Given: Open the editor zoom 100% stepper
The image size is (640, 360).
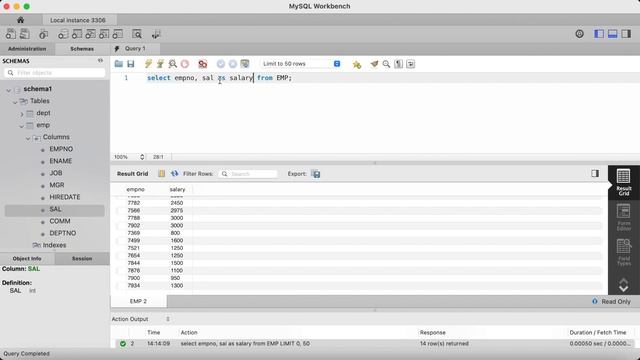Looking at the screenshot, I should [x=142, y=157].
